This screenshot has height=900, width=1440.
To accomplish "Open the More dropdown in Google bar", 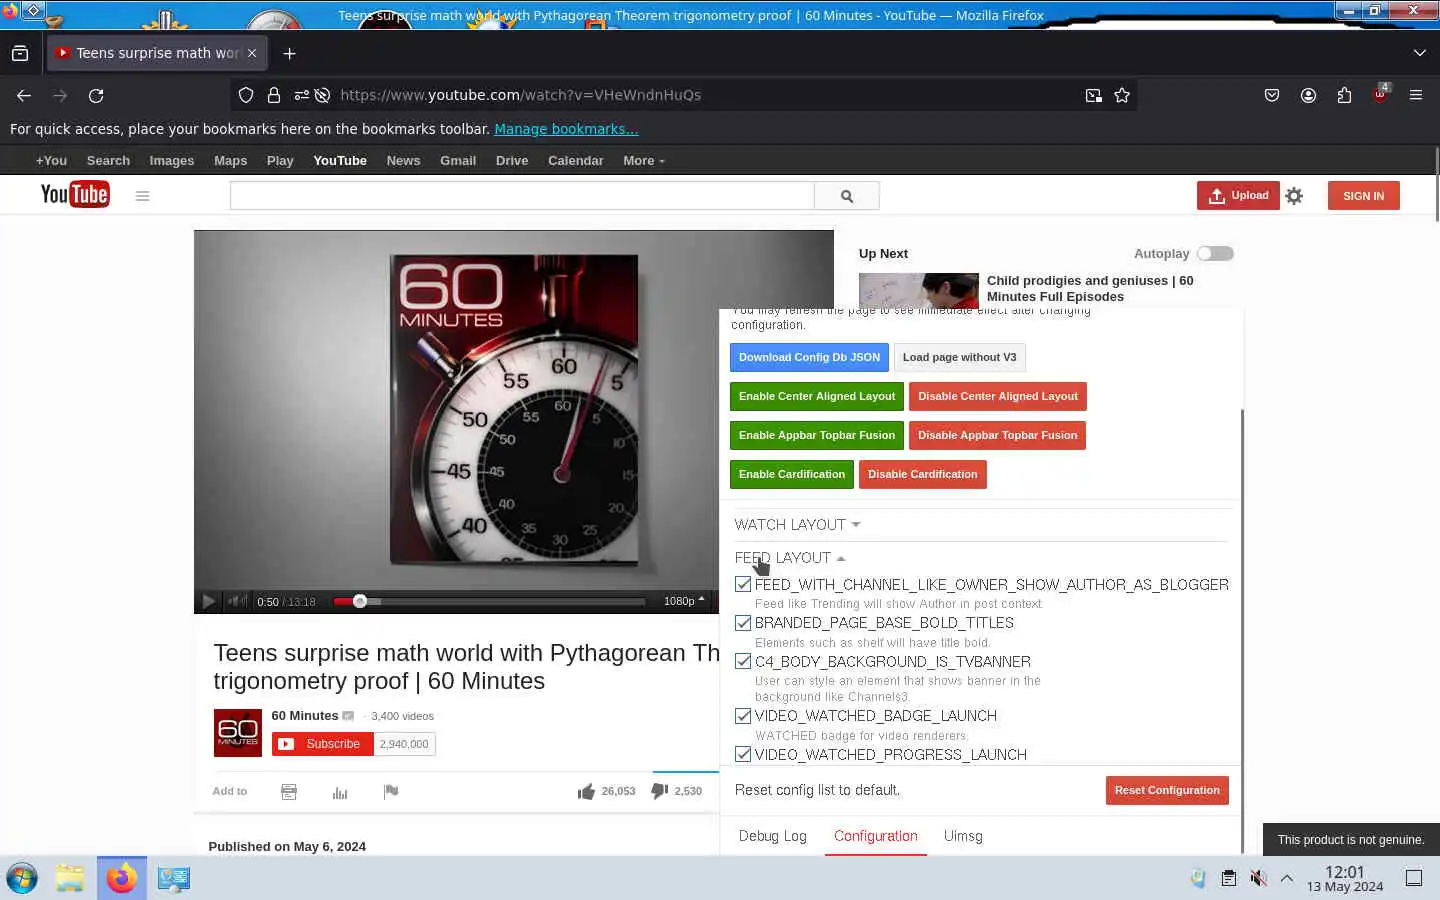I will pyautogui.click(x=643, y=161).
